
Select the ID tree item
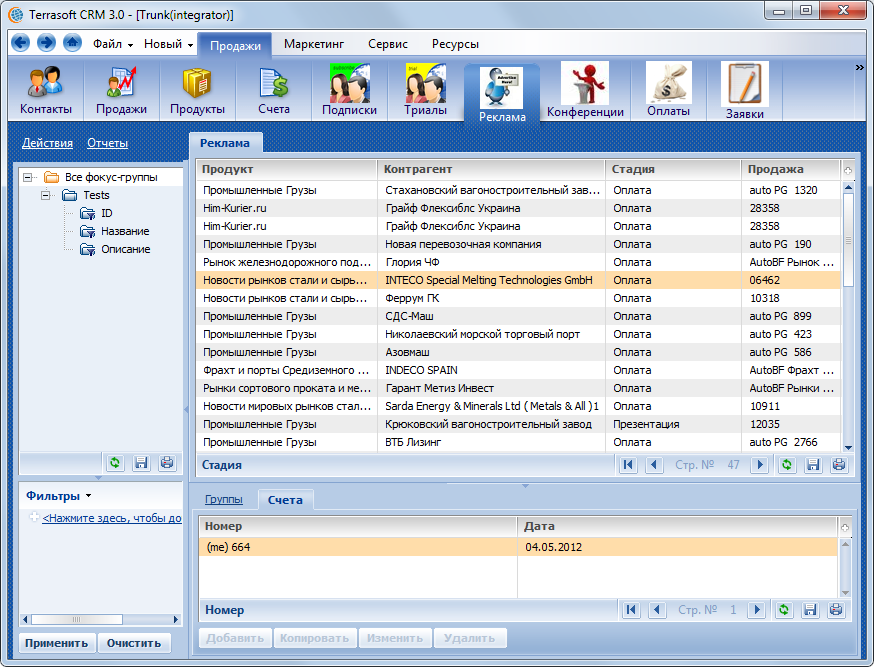tap(106, 213)
